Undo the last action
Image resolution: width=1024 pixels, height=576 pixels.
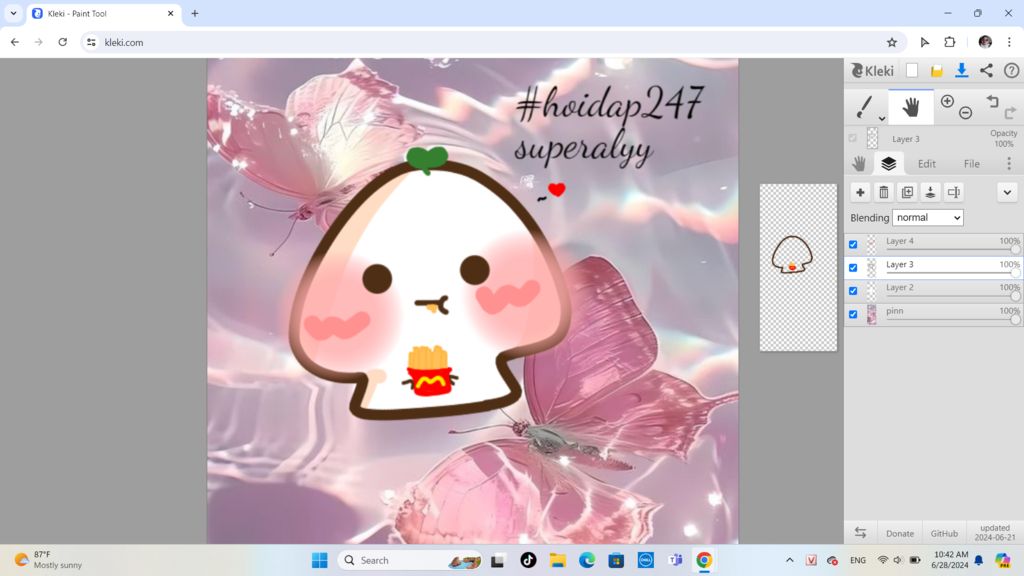point(993,101)
